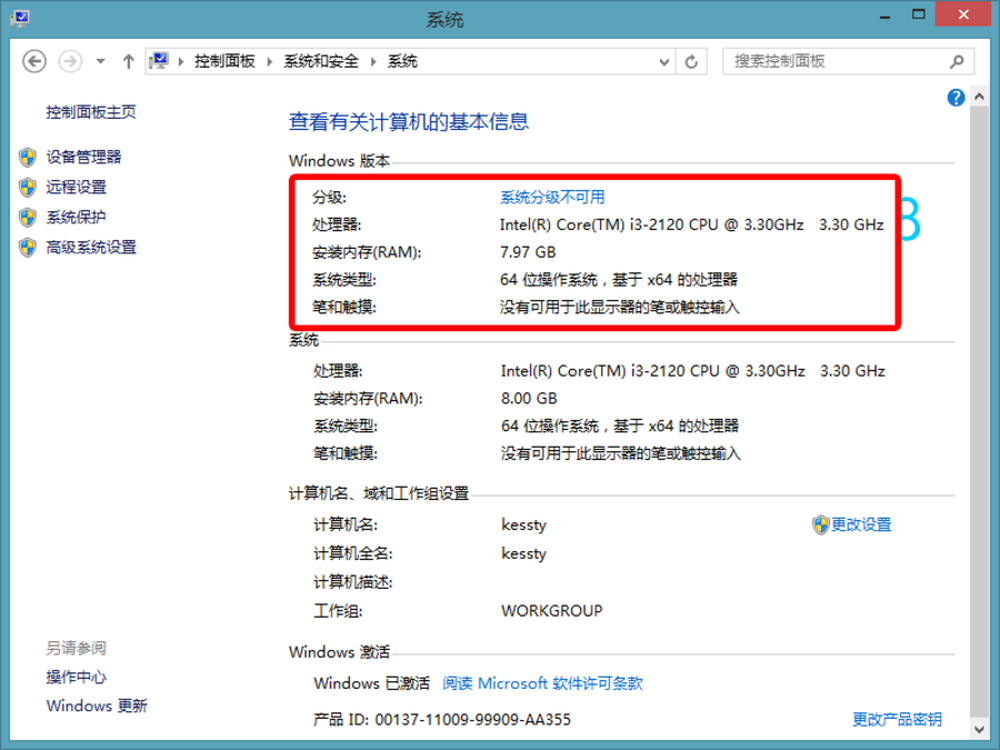The width and height of the screenshot is (1000, 750).
Task: Open help with the blue question mark
Action: pos(955,98)
